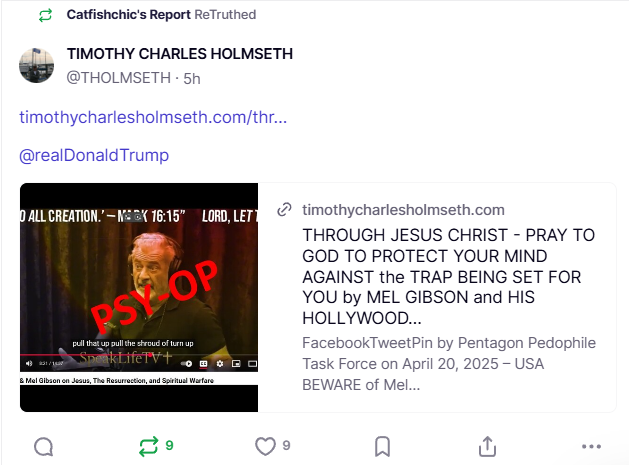
Task: Click the like count number 9
Action: coord(286,446)
